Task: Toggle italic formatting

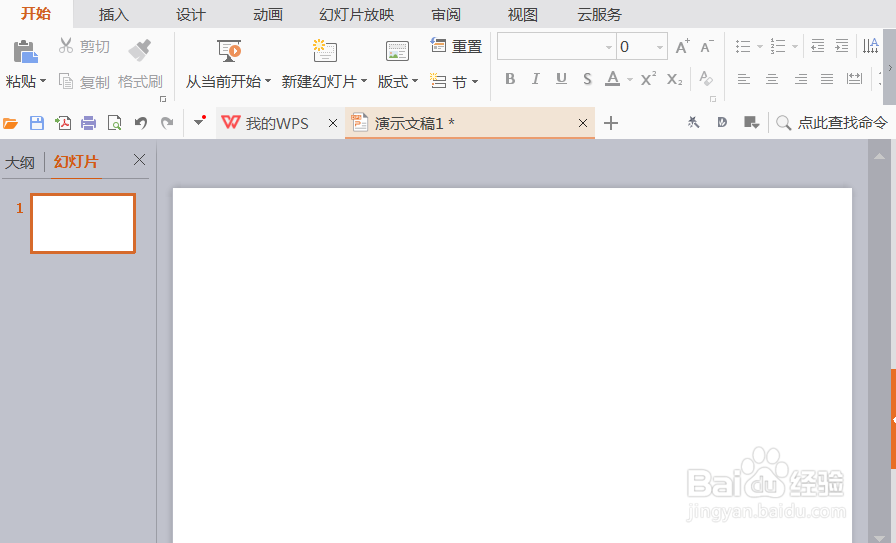Action: (535, 79)
